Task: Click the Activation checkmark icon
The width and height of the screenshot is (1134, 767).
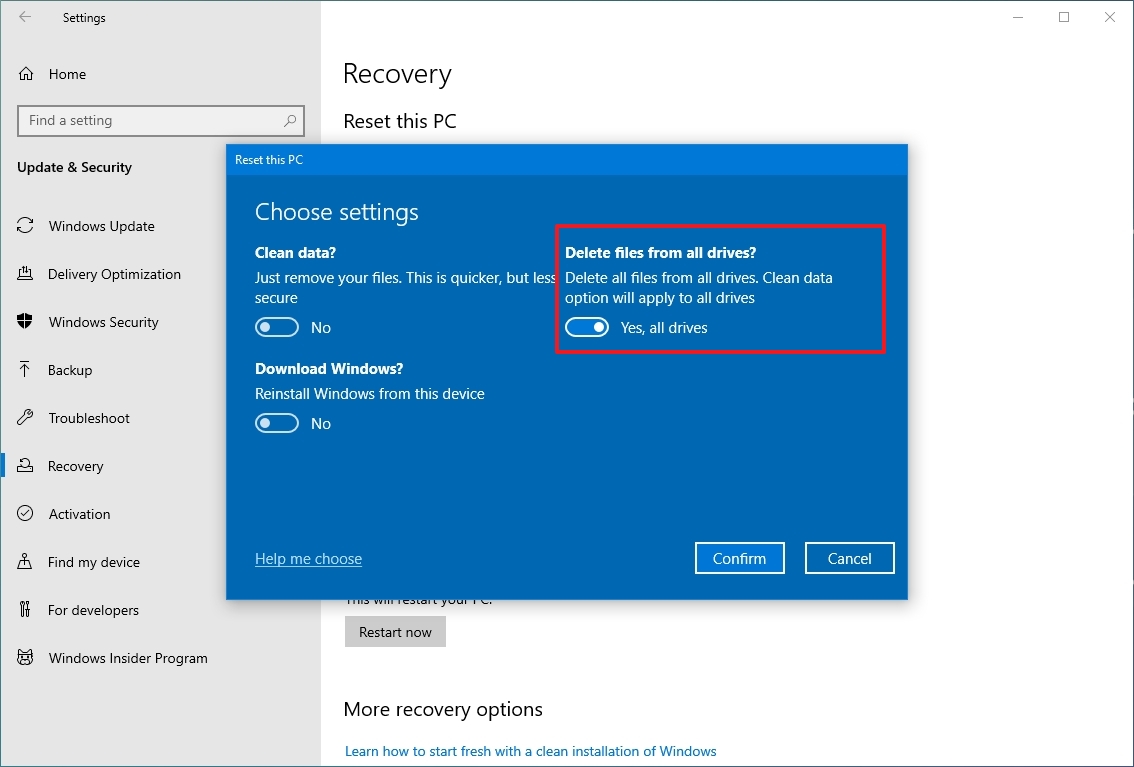Action: coord(25,513)
